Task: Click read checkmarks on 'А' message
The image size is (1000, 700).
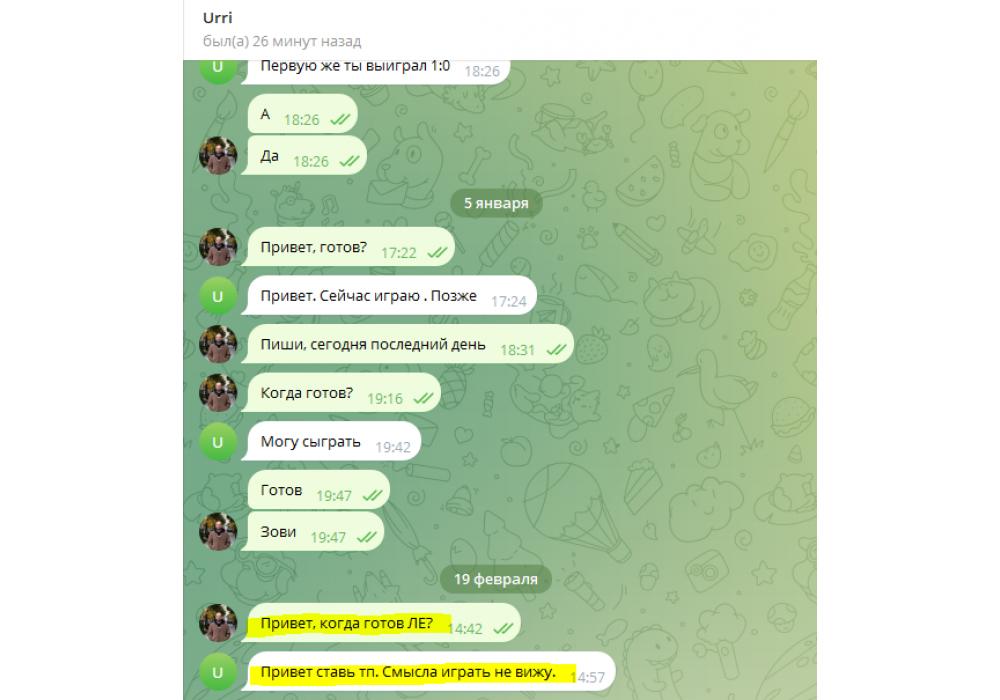Action: click(x=339, y=120)
